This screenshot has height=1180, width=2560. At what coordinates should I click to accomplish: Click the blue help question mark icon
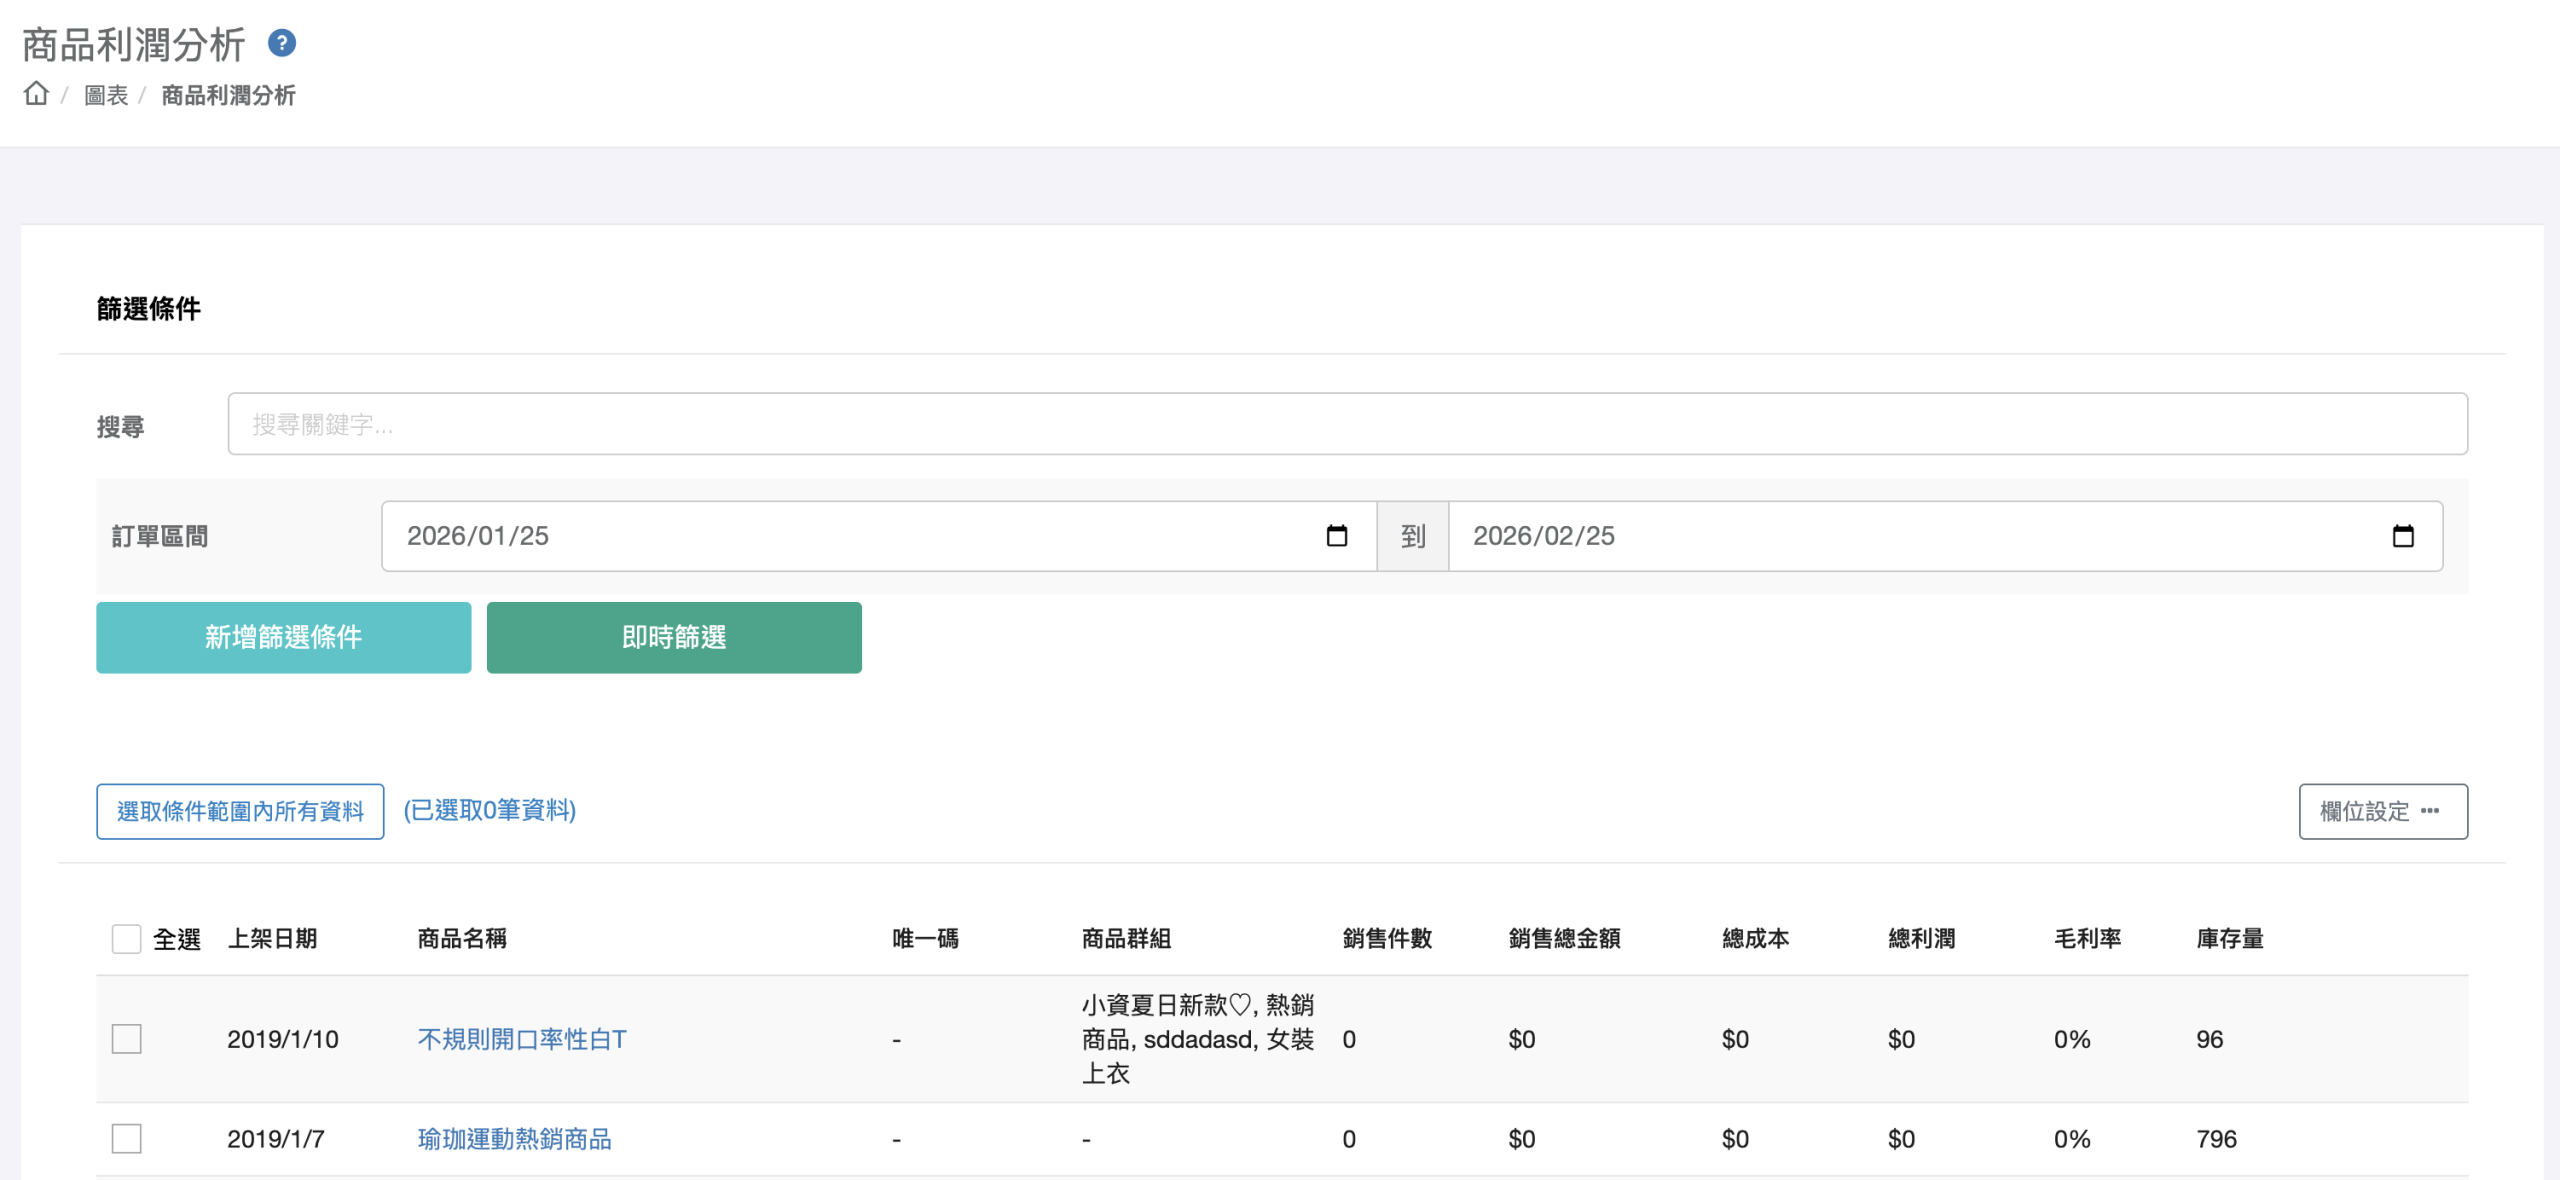pyautogui.click(x=282, y=43)
